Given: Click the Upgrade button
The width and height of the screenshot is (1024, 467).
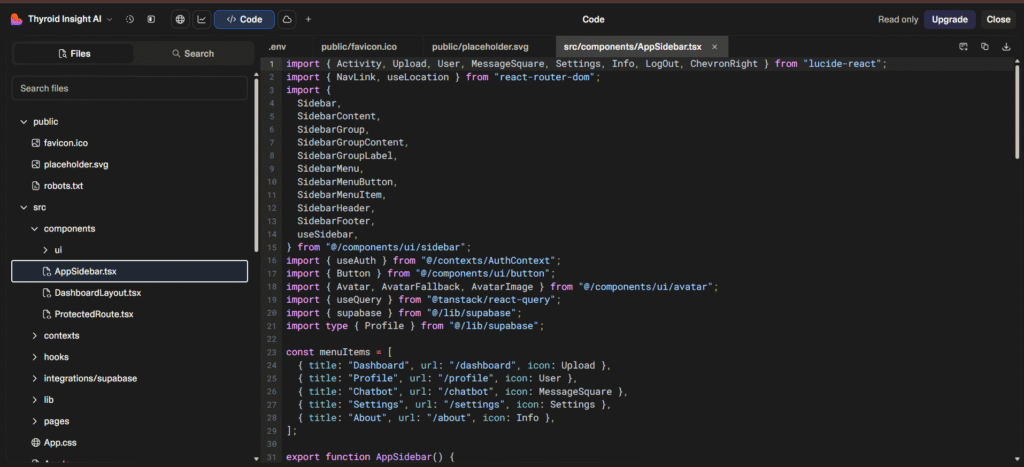Looking at the screenshot, I should (950, 20).
